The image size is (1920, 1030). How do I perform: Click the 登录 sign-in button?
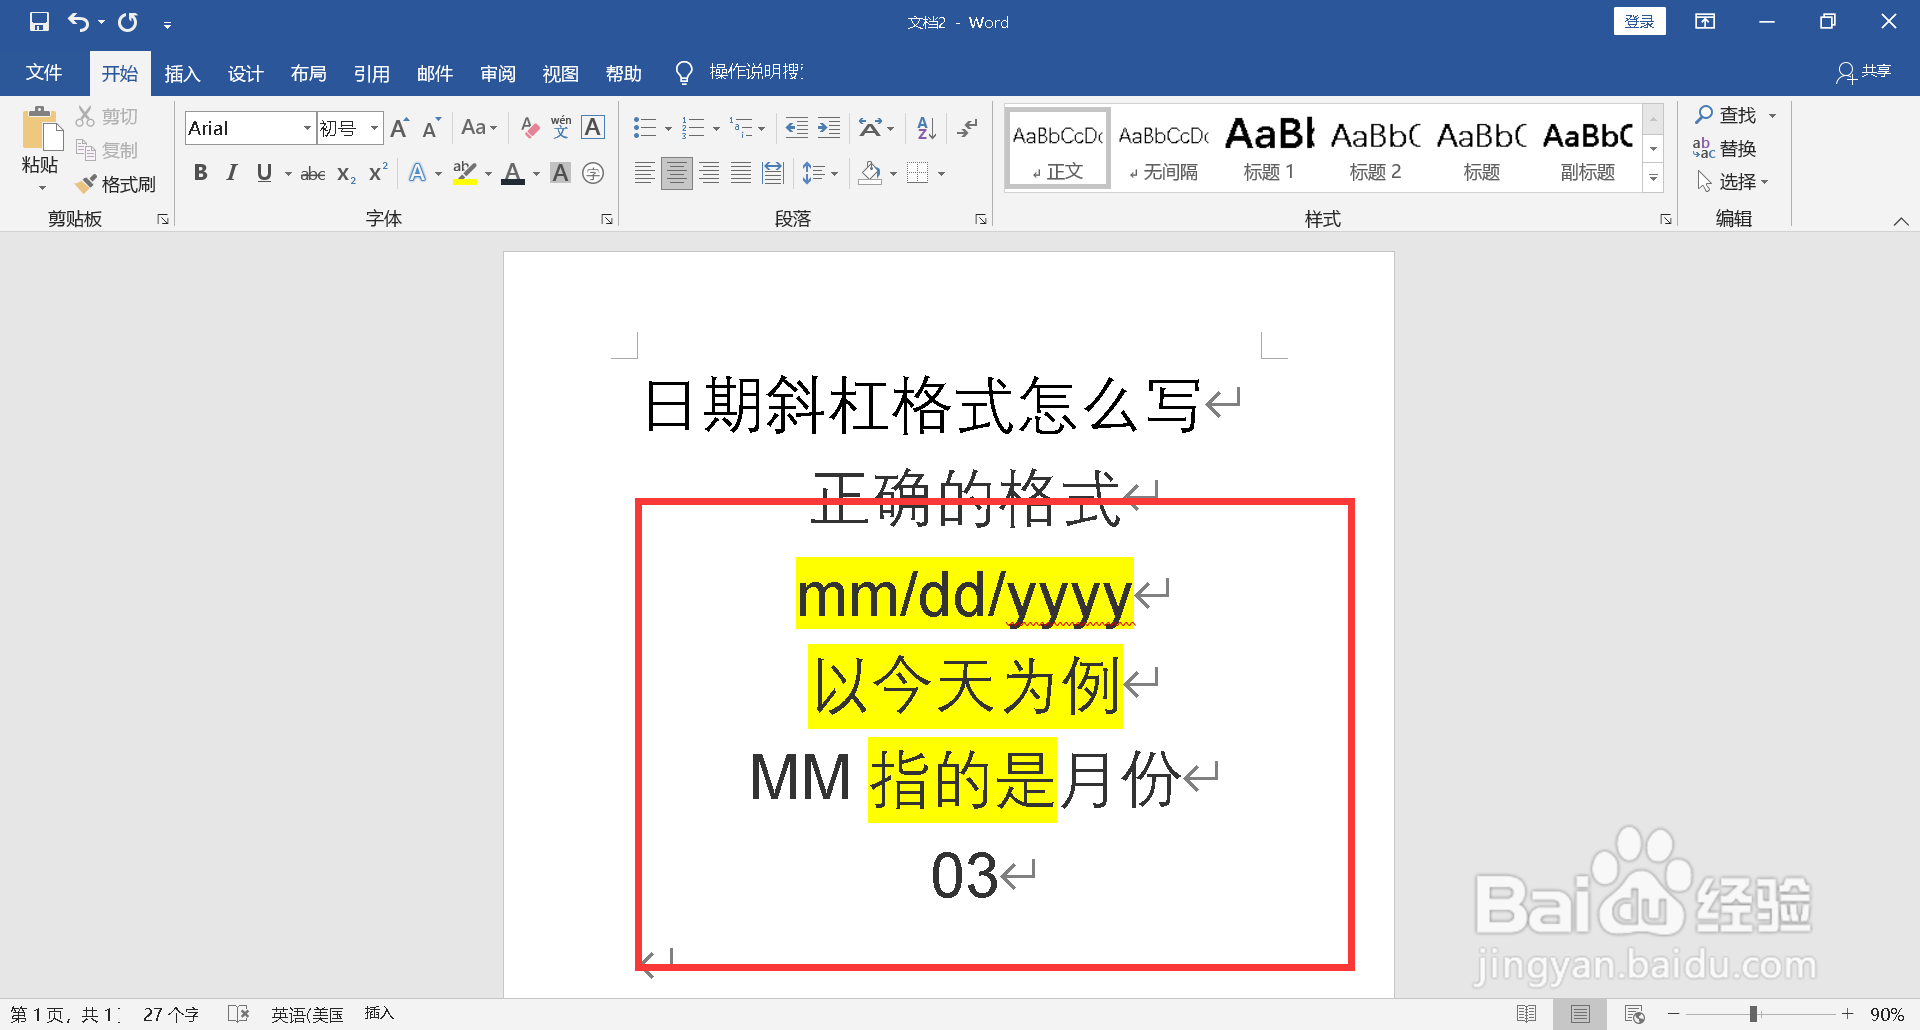coord(1639,21)
